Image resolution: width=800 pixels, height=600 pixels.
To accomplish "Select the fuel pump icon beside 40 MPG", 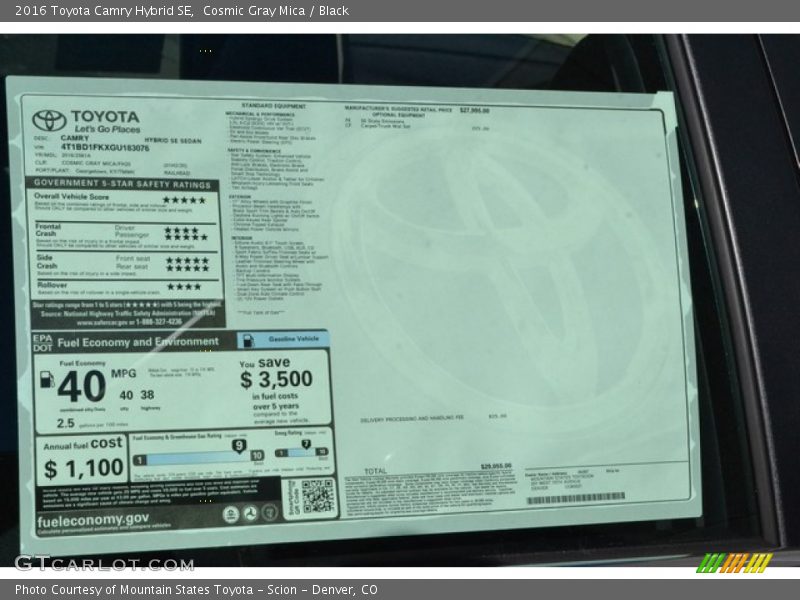I will [46, 378].
